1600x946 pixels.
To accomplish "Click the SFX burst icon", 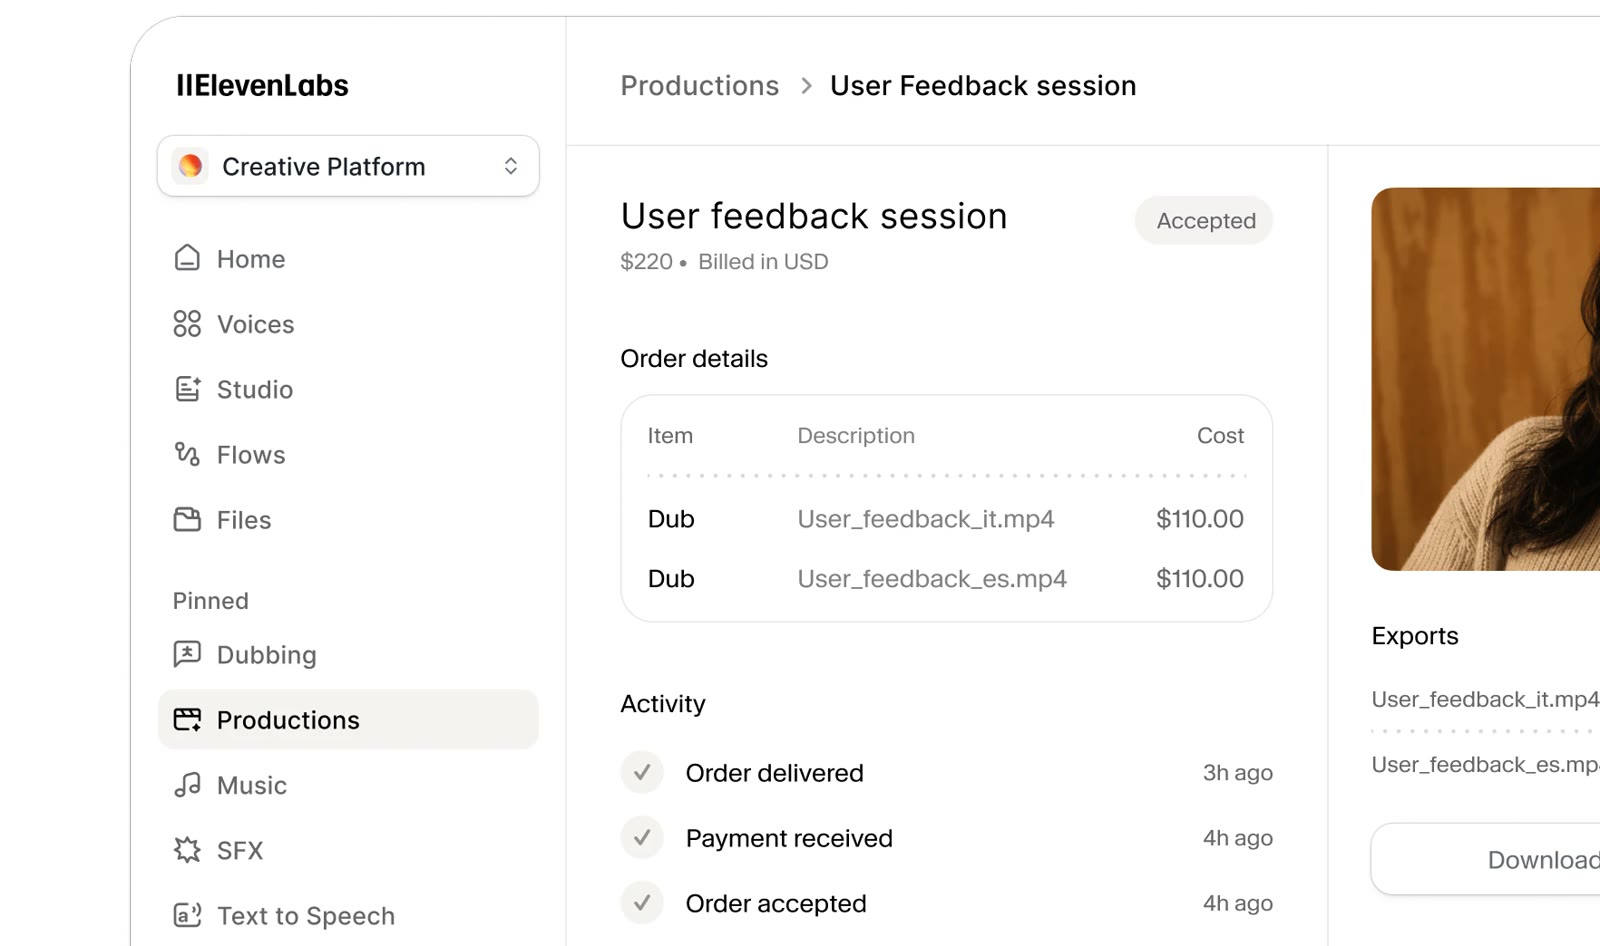I will (187, 850).
